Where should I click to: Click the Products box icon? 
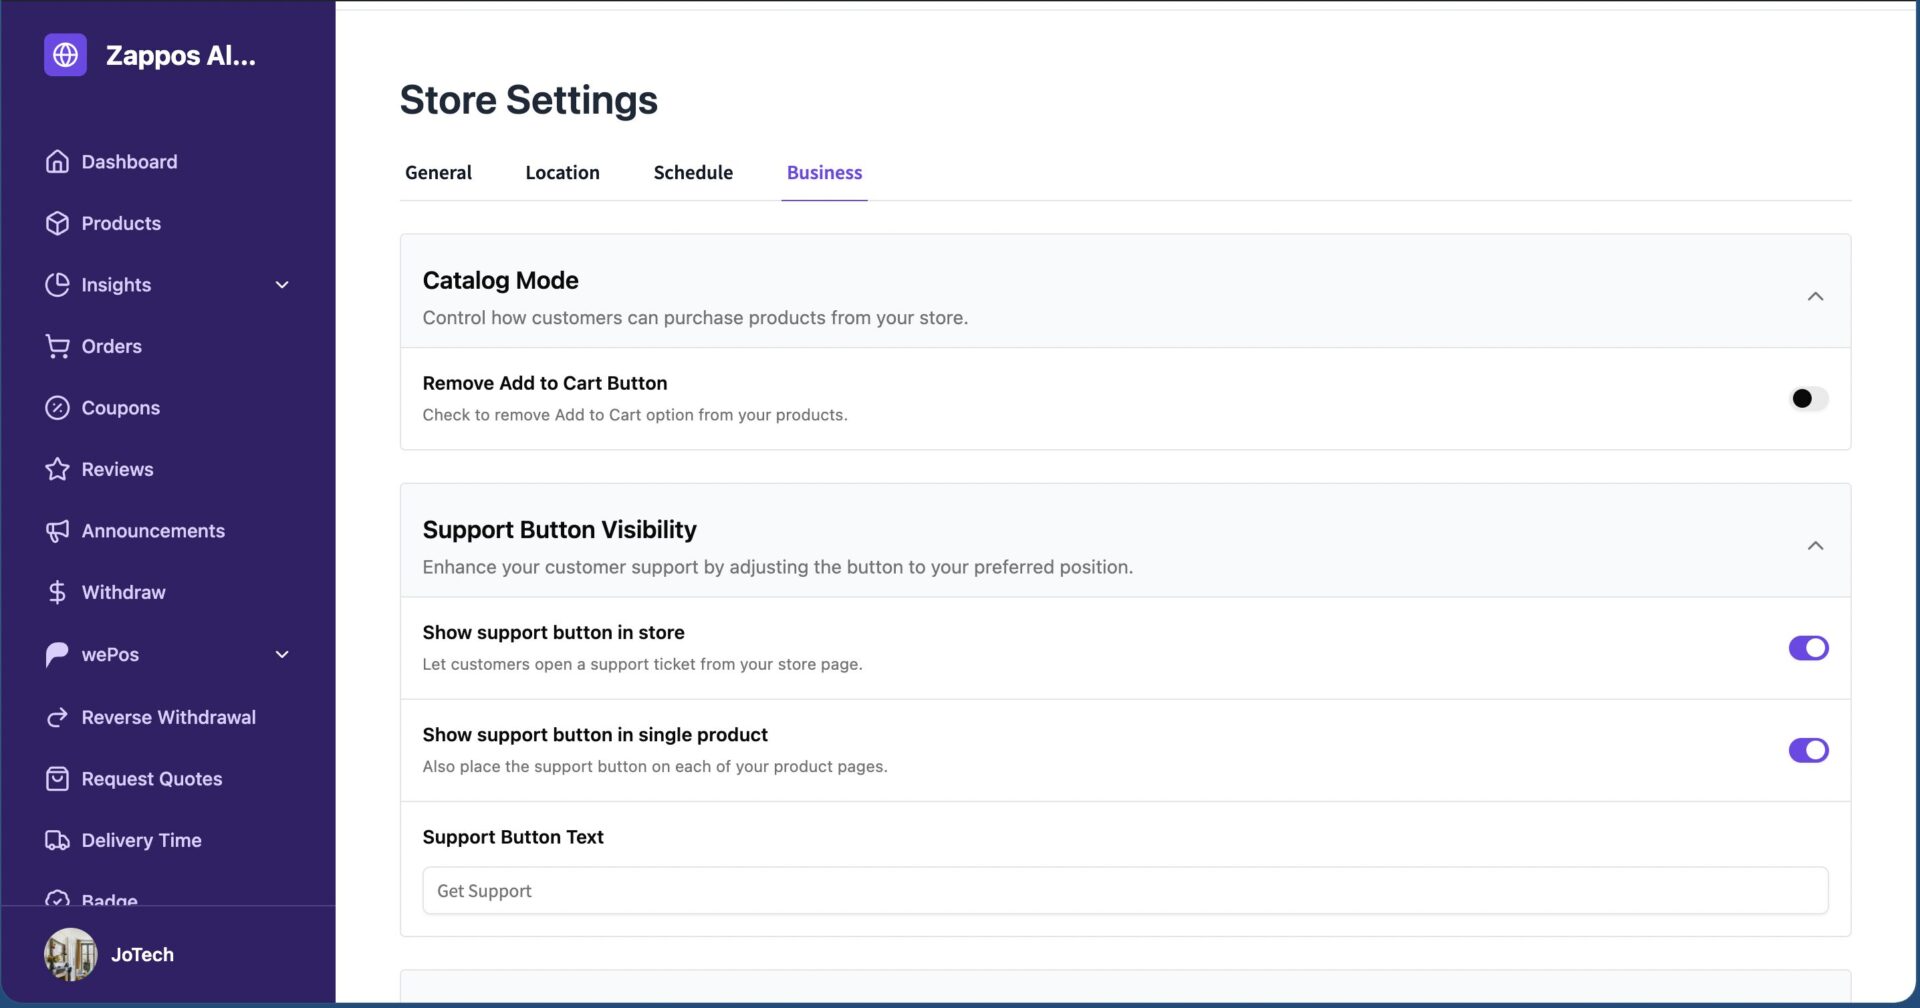(57, 223)
